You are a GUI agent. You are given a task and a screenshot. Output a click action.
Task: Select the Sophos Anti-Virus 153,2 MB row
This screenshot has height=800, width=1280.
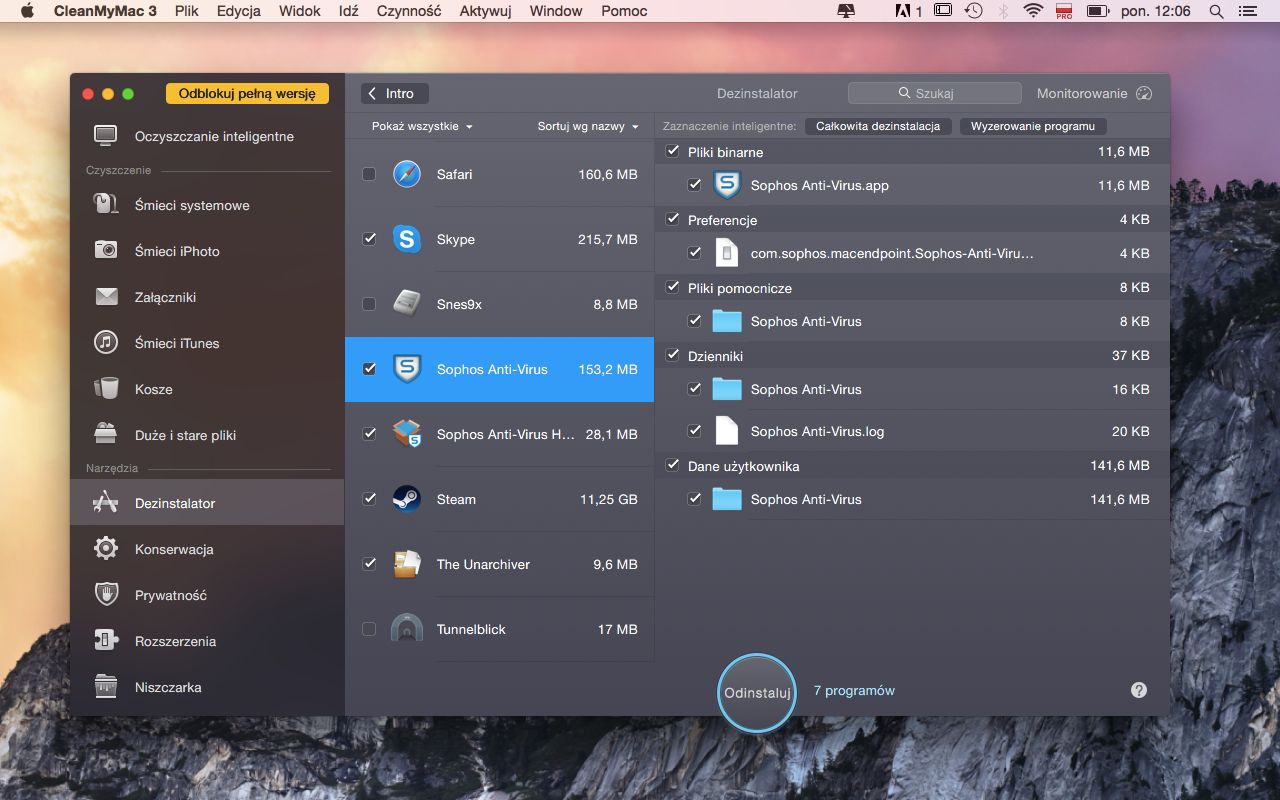pyautogui.click(x=500, y=369)
